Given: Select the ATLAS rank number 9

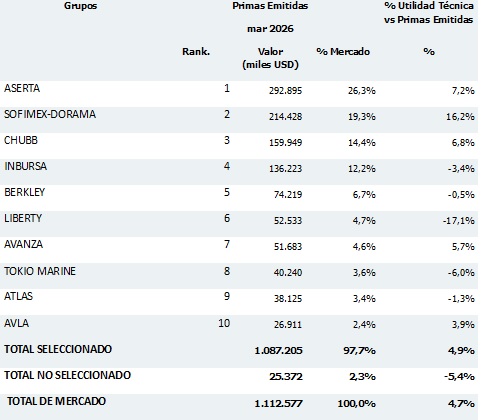Looking at the screenshot, I should pos(227,296).
